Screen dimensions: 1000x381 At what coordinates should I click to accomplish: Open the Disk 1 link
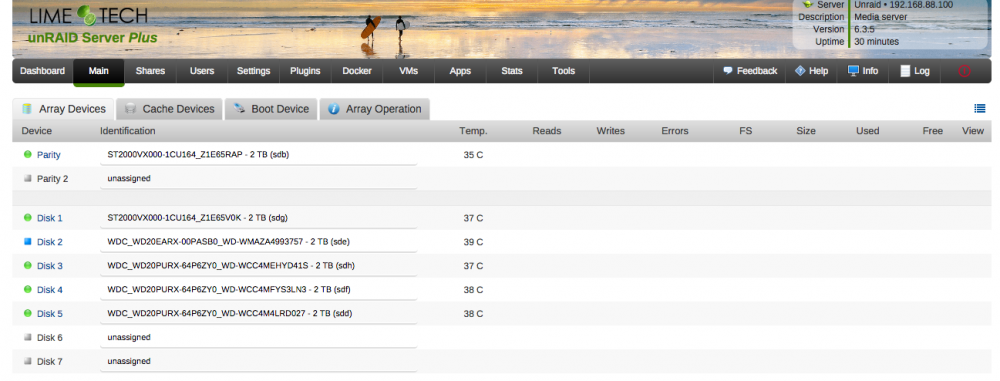pyautogui.click(x=50, y=218)
